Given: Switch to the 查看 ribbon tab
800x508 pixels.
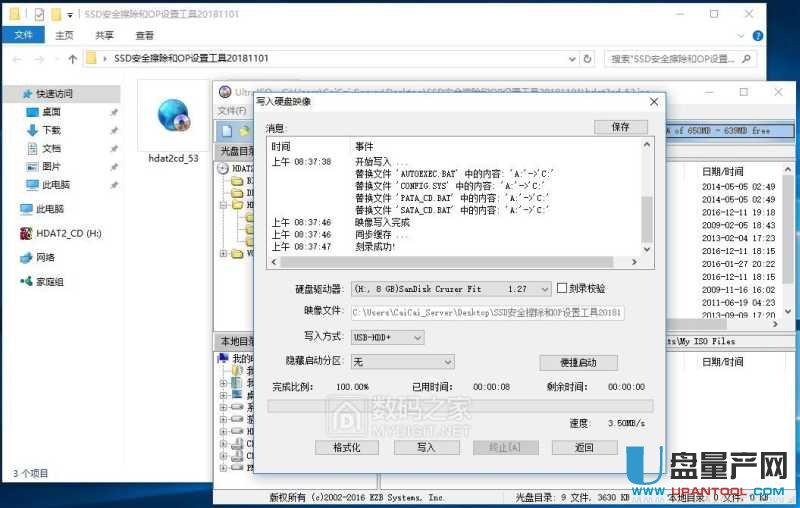Looking at the screenshot, I should 145,35.
